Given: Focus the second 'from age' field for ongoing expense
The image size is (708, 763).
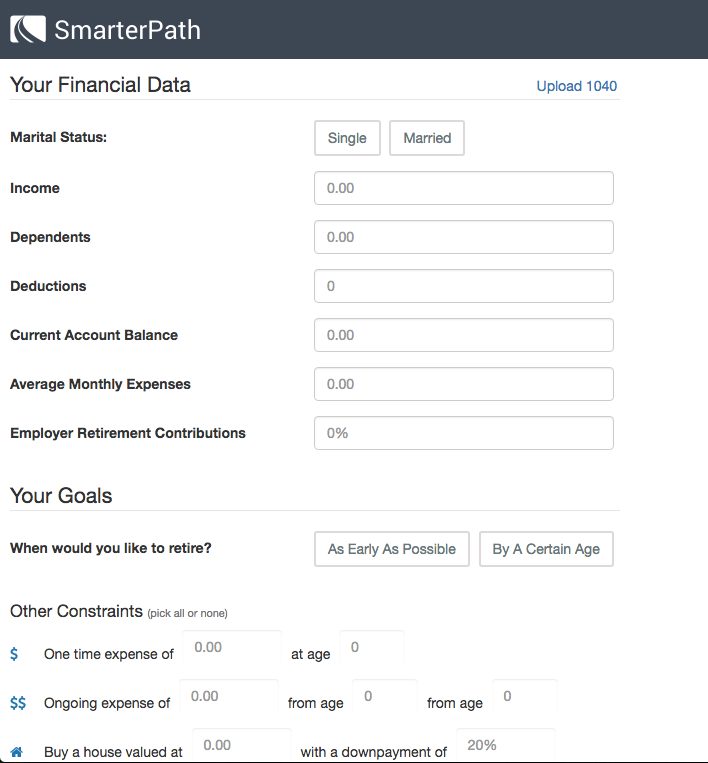Looking at the screenshot, I should tap(525, 696).
